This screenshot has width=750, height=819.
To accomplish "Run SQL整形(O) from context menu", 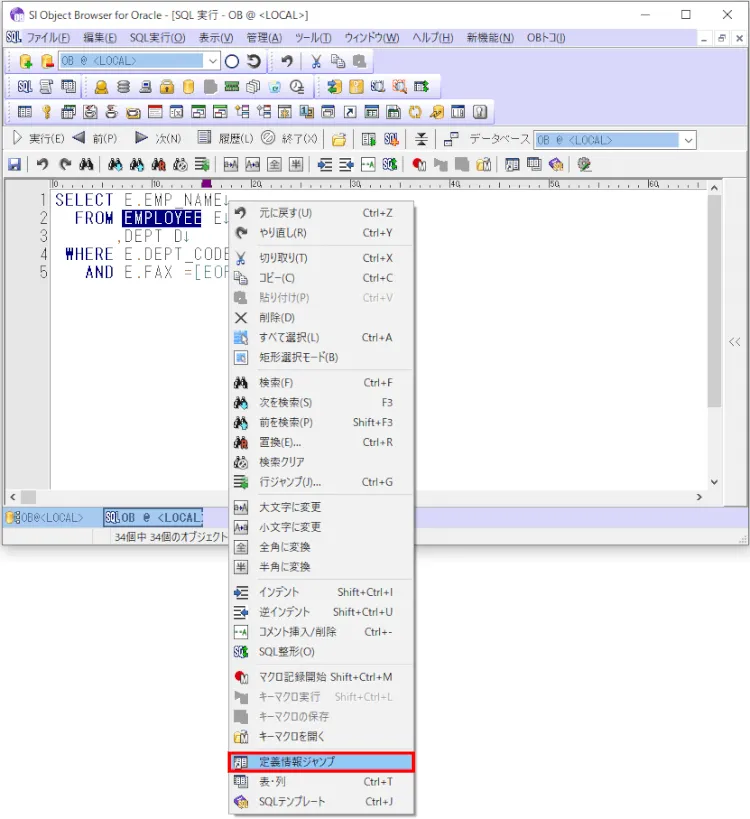I will tap(321, 652).
